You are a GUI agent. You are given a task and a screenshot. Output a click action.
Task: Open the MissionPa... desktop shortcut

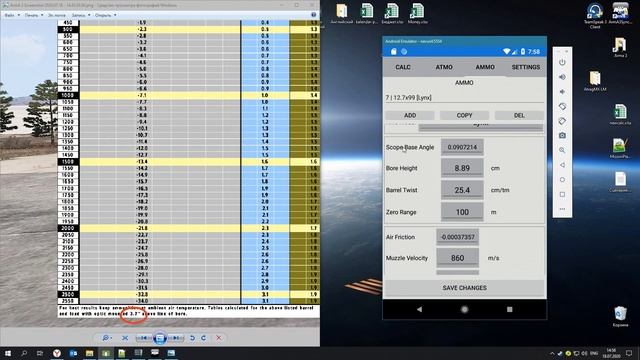(x=620, y=148)
